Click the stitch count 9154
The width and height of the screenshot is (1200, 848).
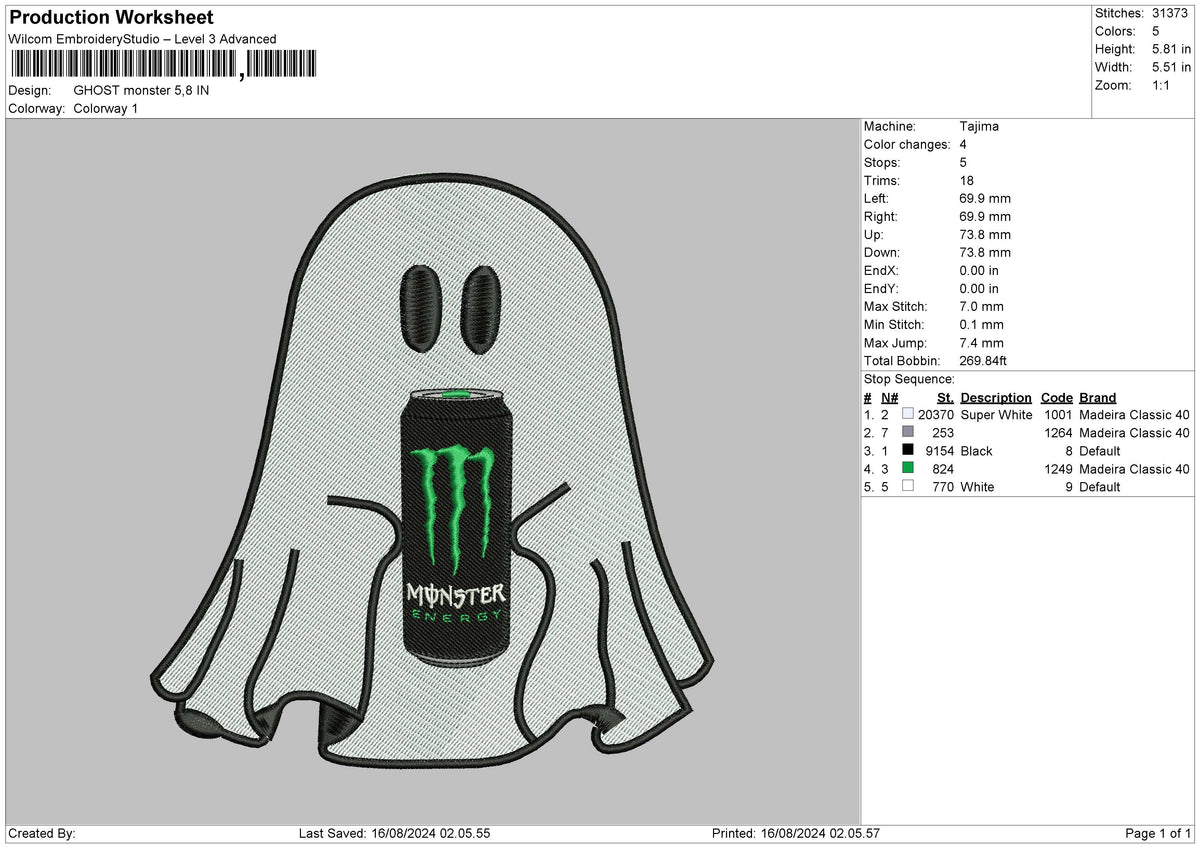(939, 451)
